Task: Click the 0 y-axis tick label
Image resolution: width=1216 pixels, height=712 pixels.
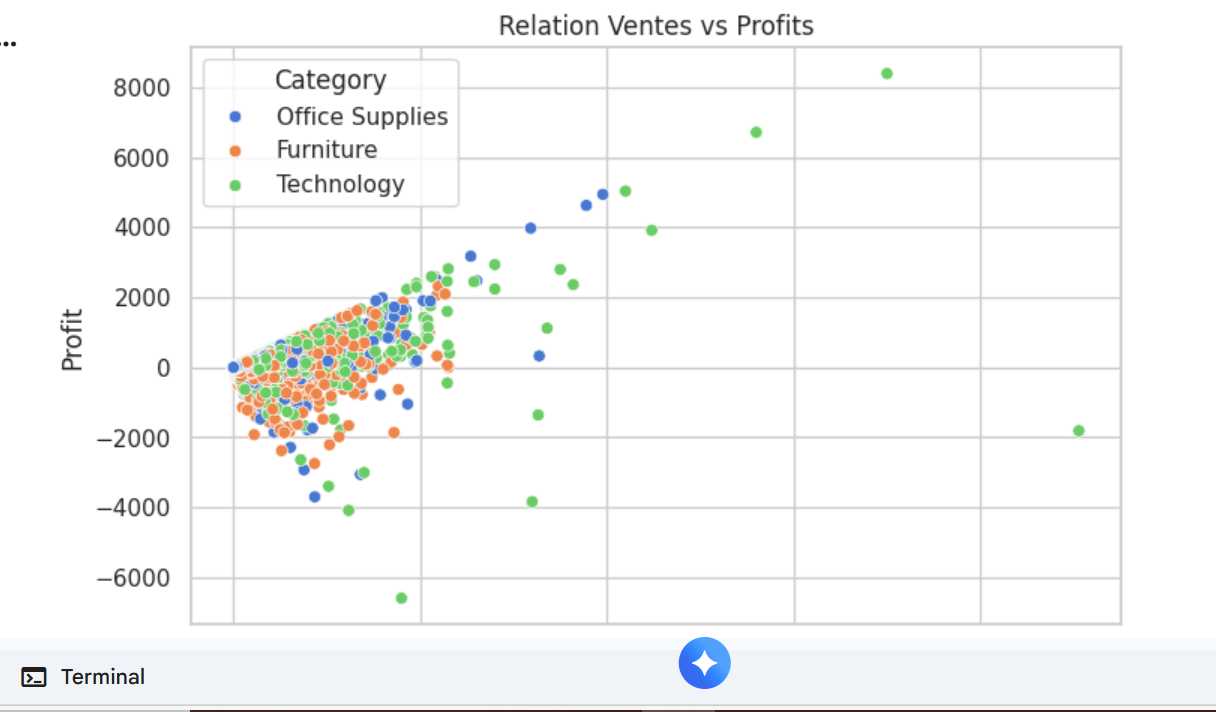Action: coord(164,368)
